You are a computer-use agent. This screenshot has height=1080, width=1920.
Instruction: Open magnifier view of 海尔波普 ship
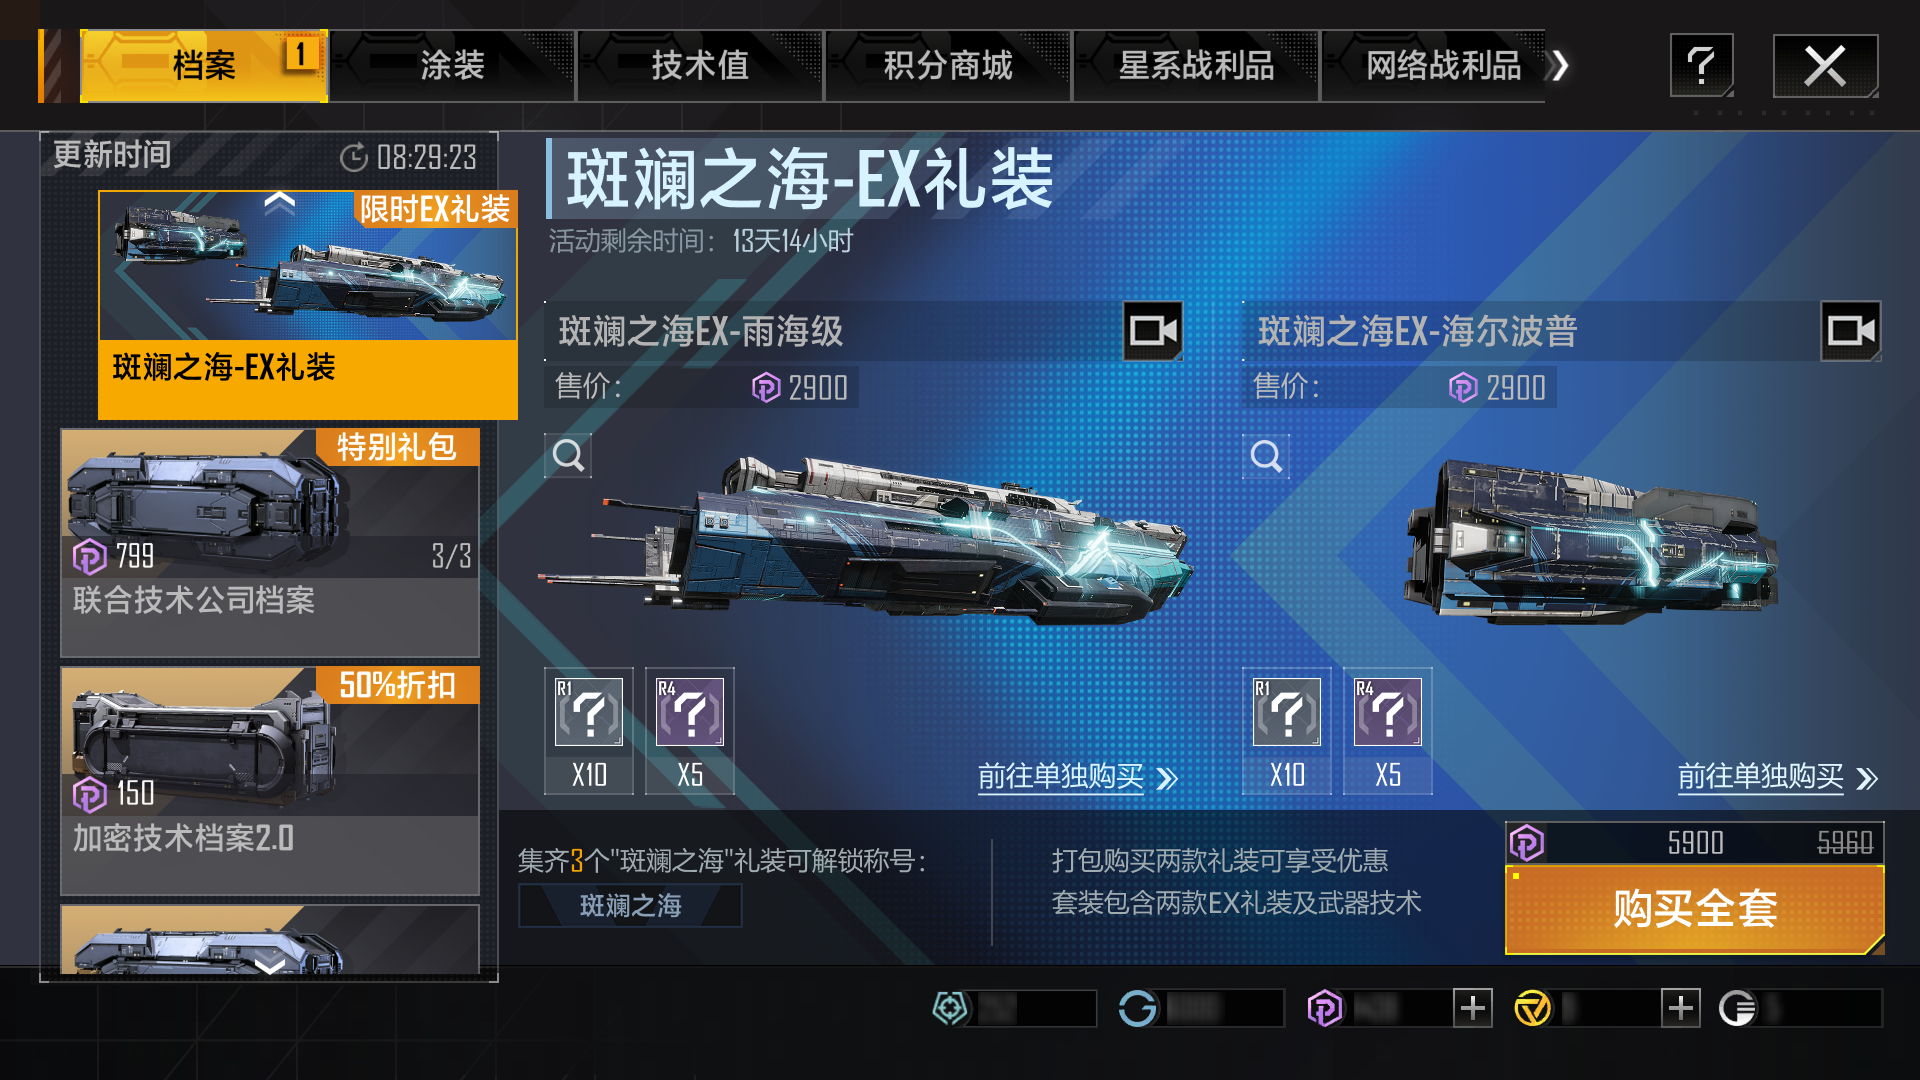point(1266,456)
